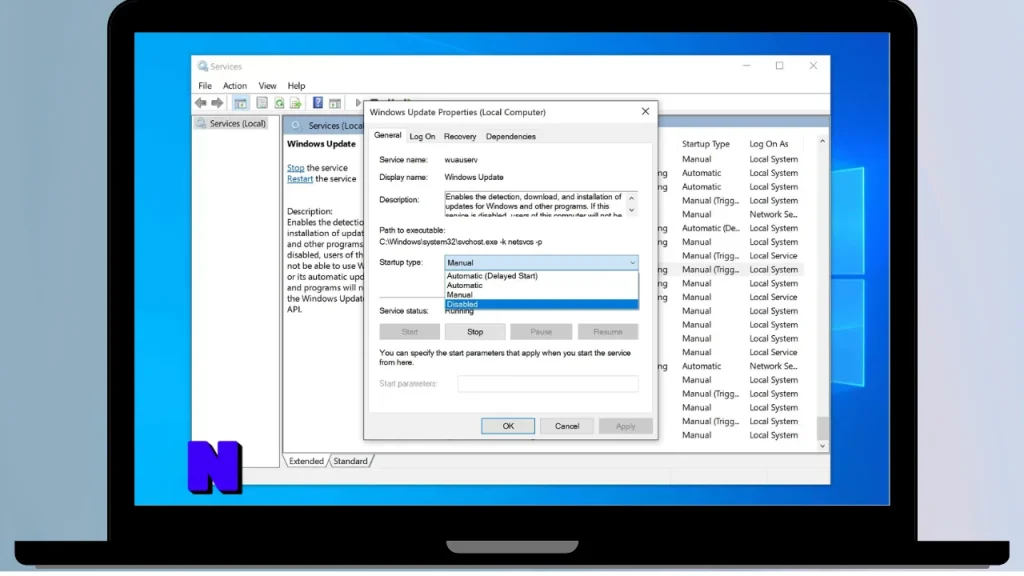Maximize the Services window
1024x576 pixels.
(x=779, y=66)
